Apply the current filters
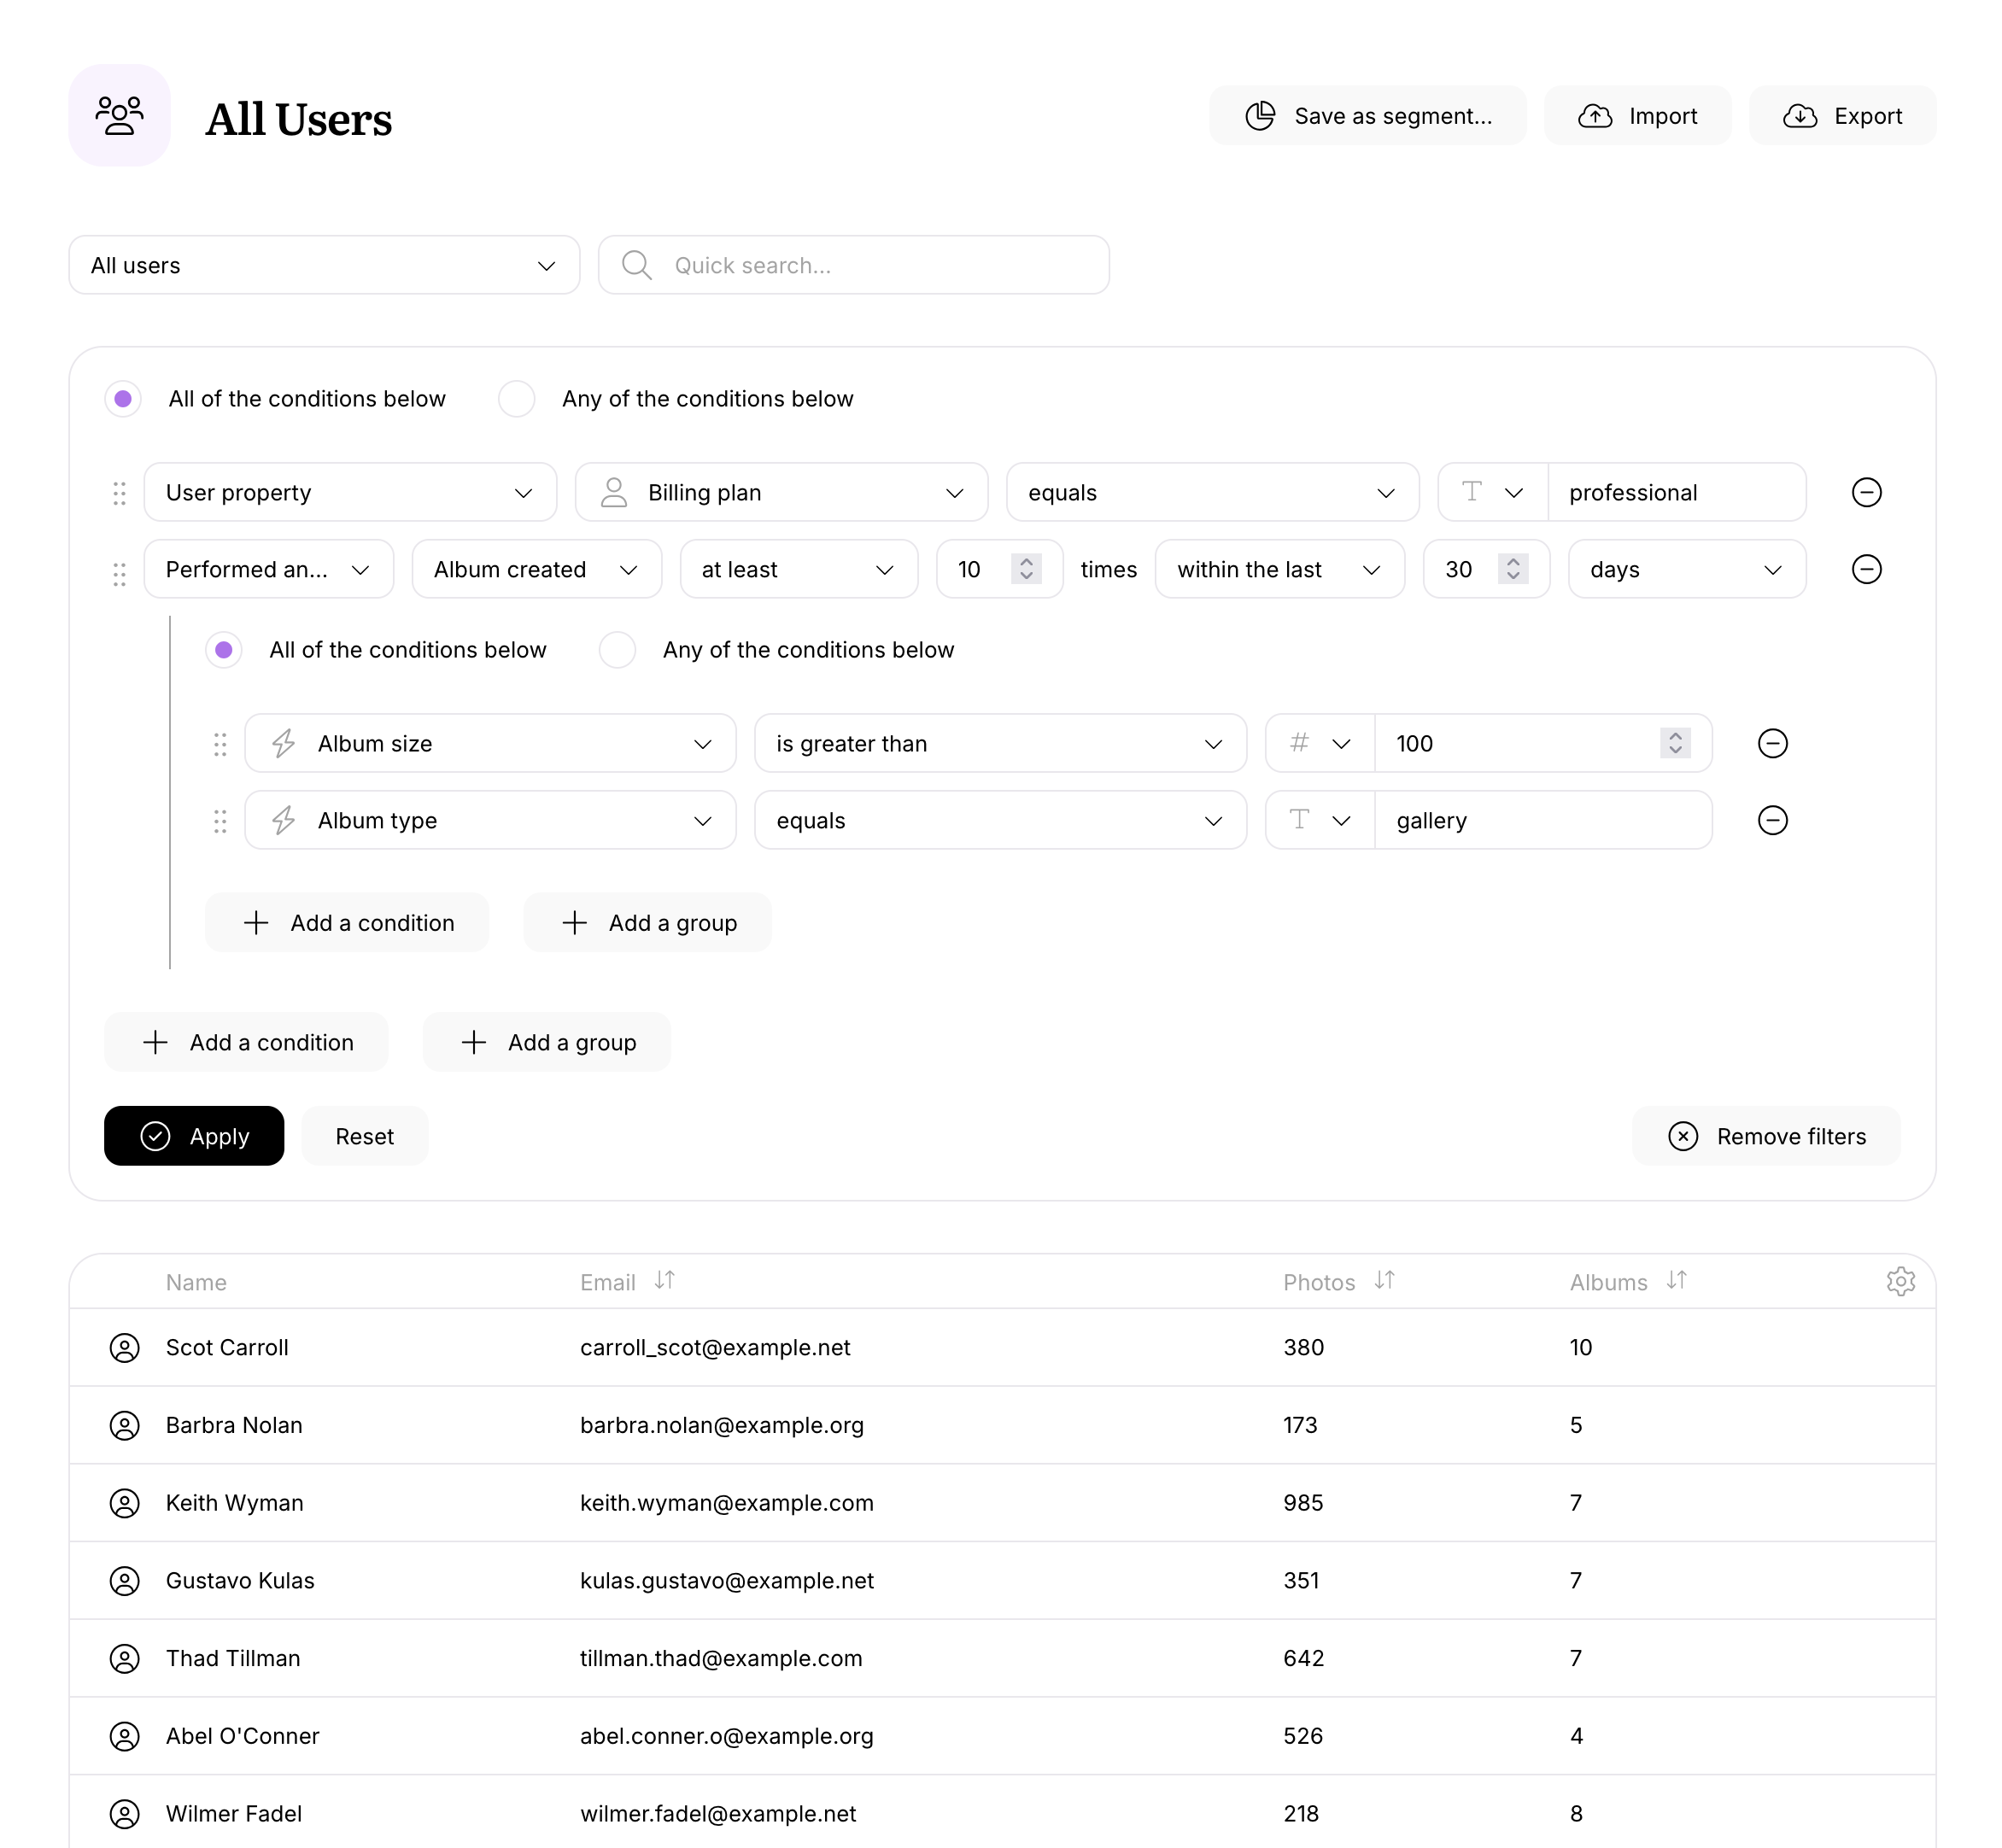This screenshot has height=1848, width=2002. tap(193, 1136)
